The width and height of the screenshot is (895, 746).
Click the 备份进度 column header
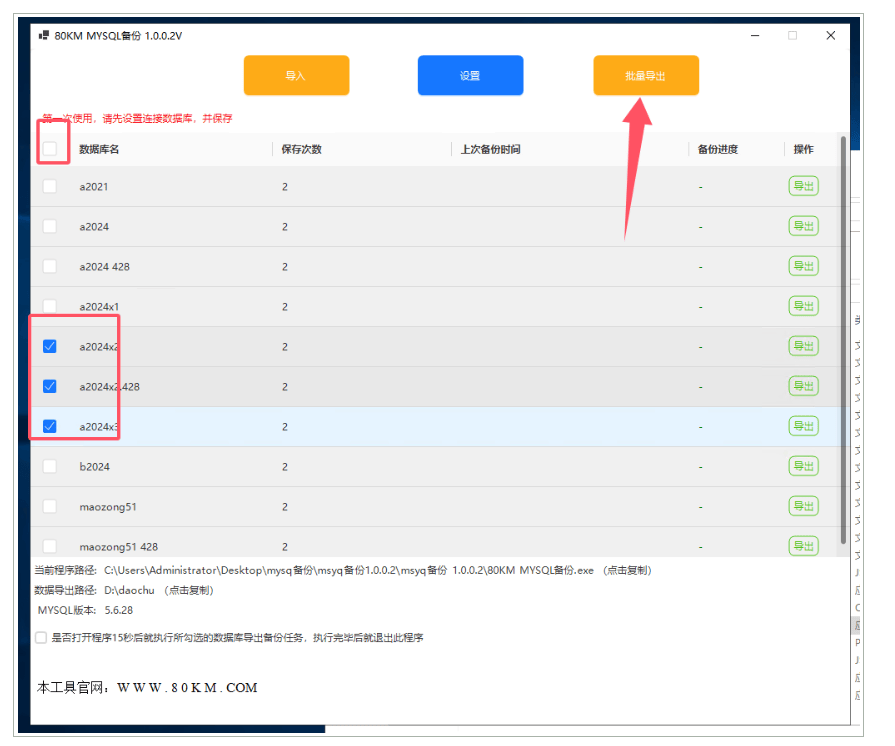tap(718, 150)
